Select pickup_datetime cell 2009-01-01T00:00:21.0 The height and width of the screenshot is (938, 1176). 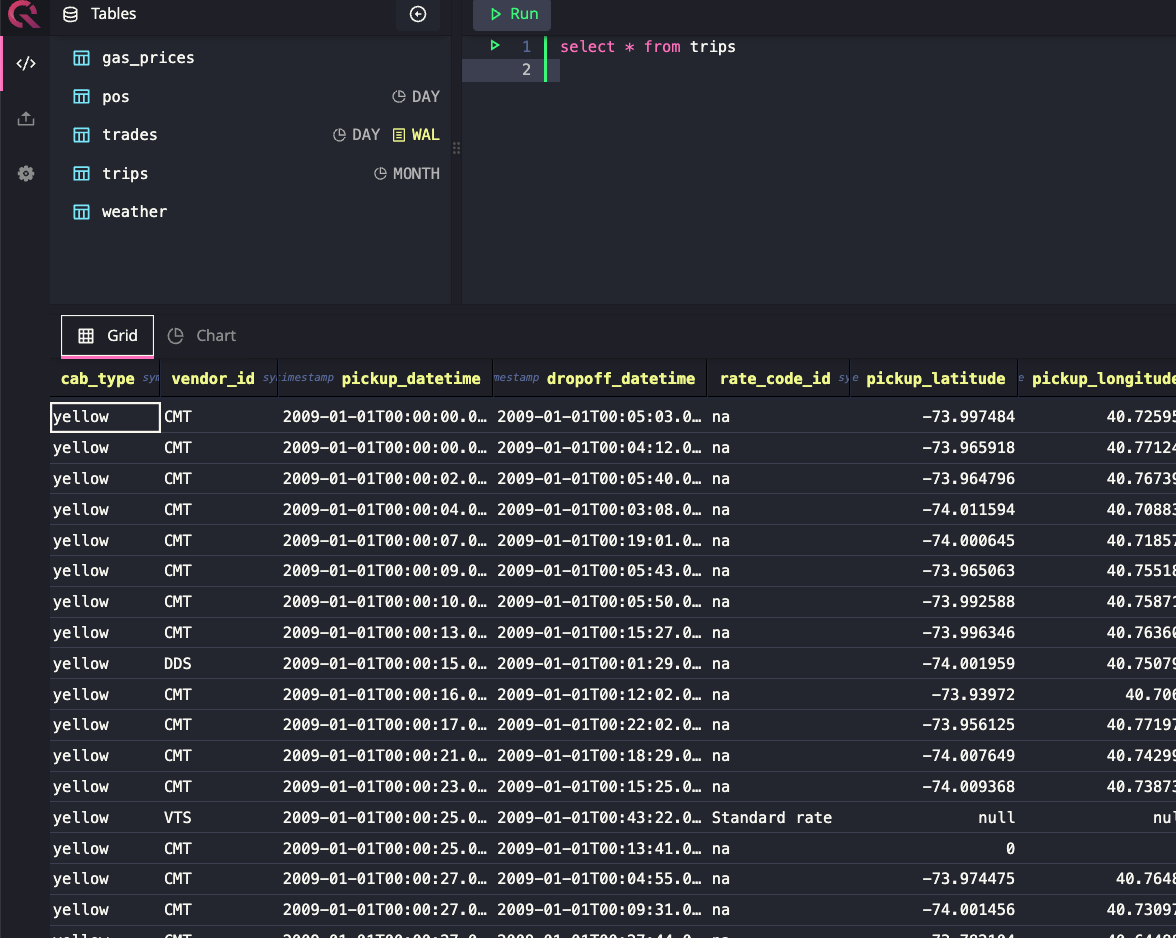385,756
